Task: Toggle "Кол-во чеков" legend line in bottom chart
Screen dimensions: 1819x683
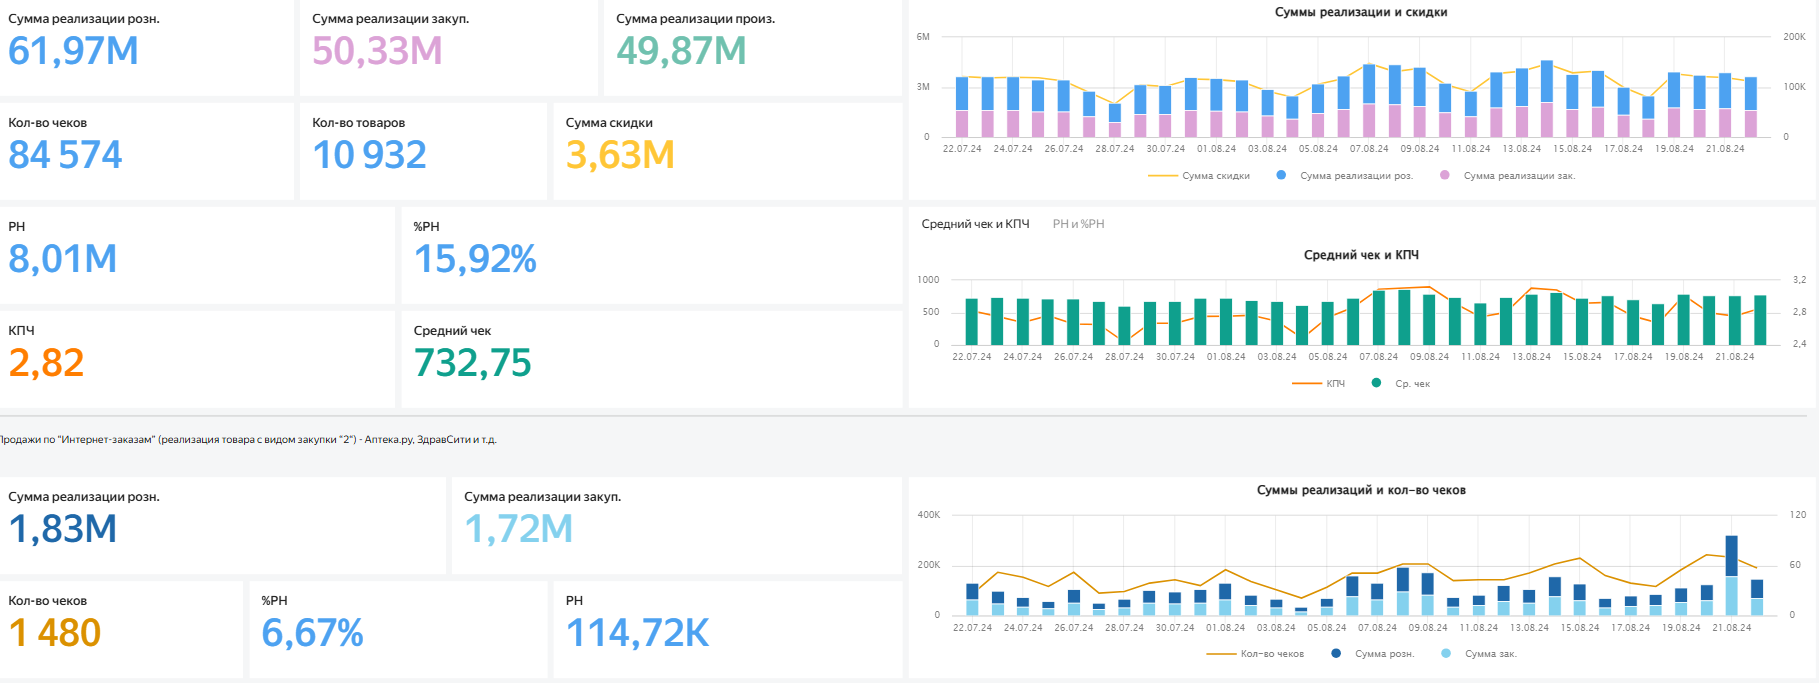Action: pos(1271,654)
